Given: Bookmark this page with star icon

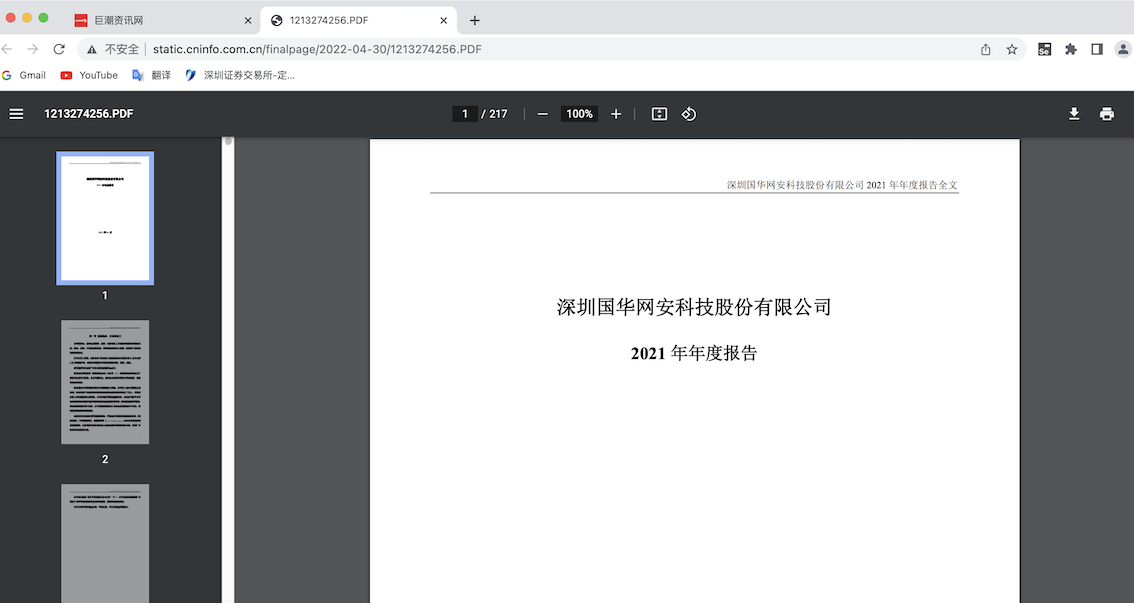Looking at the screenshot, I should 1012,49.
